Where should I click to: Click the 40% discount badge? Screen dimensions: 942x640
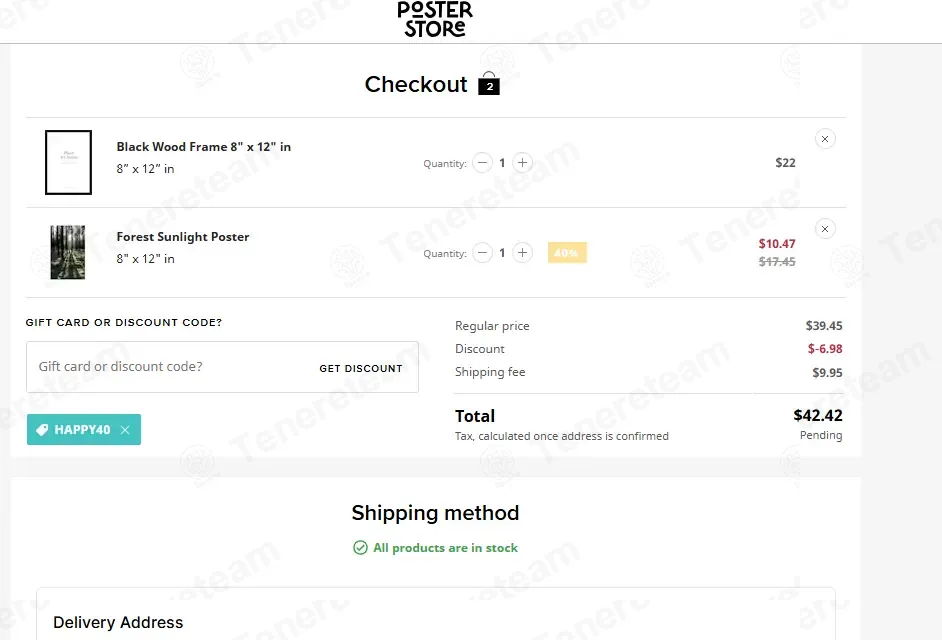pyautogui.click(x=567, y=253)
